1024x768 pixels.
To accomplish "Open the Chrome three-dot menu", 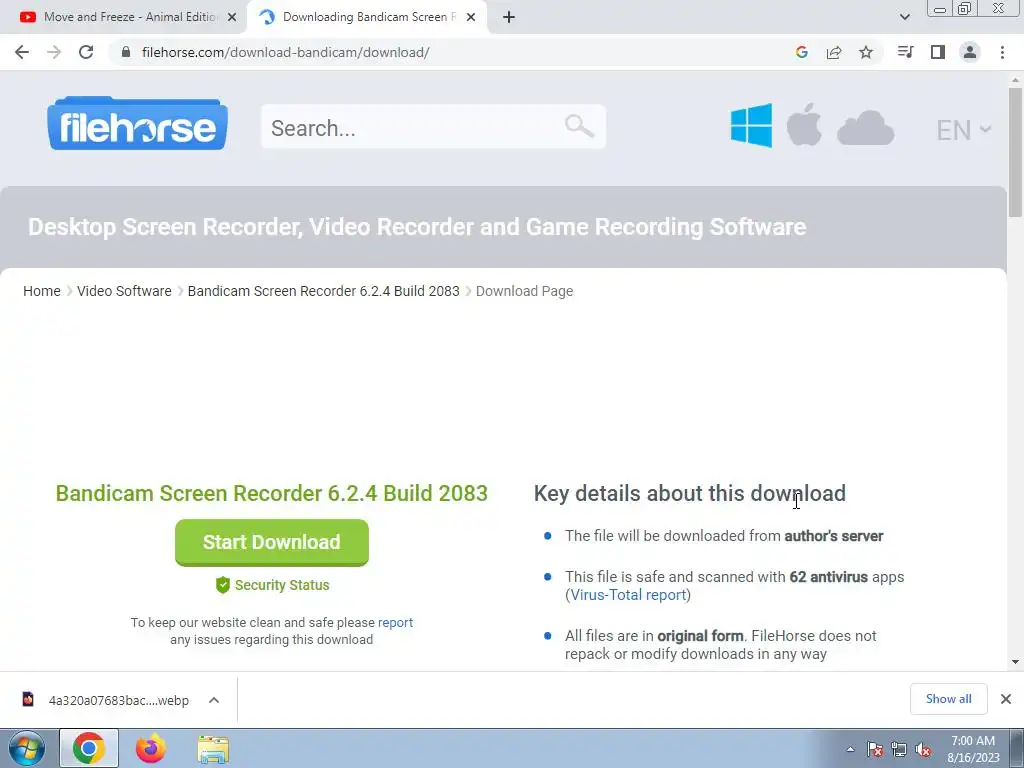I will [1002, 52].
